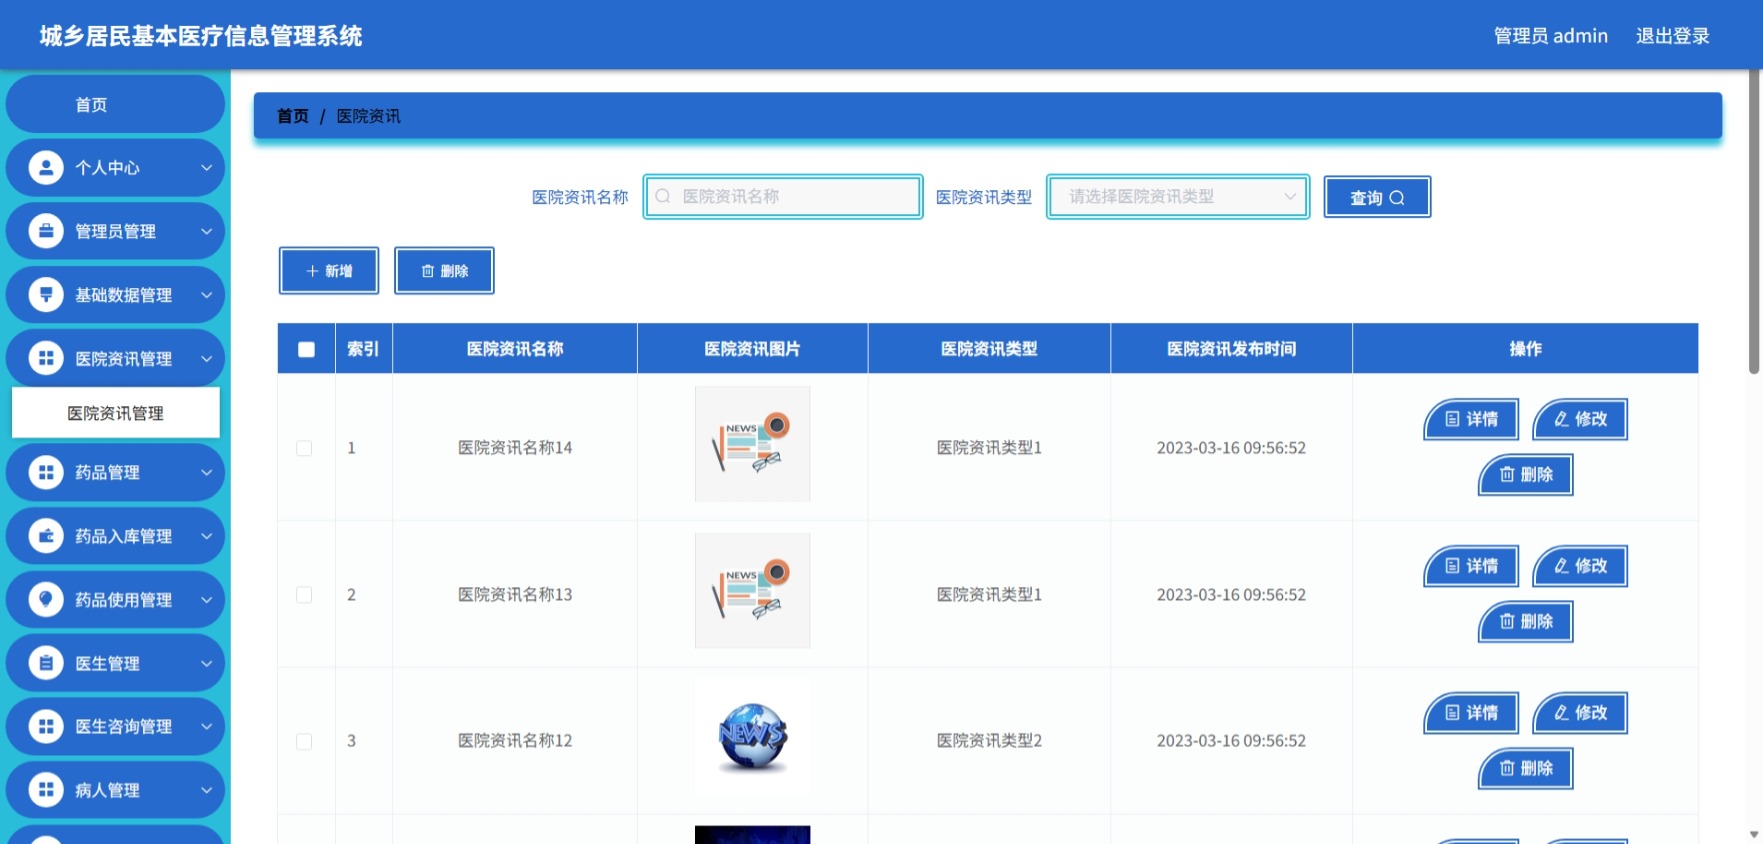This screenshot has width=1763, height=844.
Task: Expand the 药品管理 menu chevron
Action: pyautogui.click(x=206, y=472)
